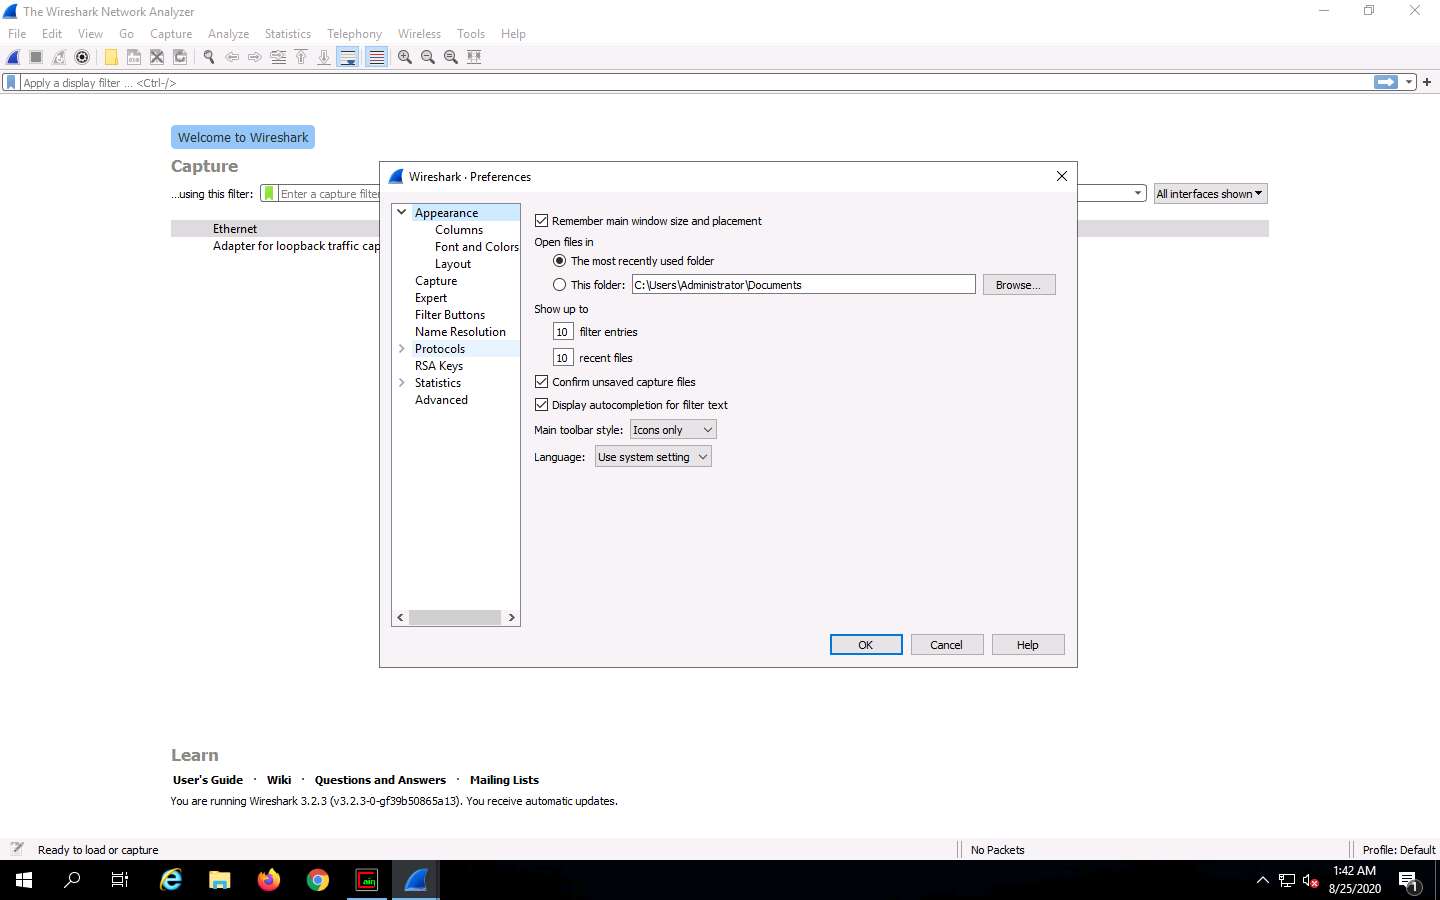Image resolution: width=1440 pixels, height=900 pixels.
Task: Click the zoom out toolbar icon
Action: tap(428, 57)
